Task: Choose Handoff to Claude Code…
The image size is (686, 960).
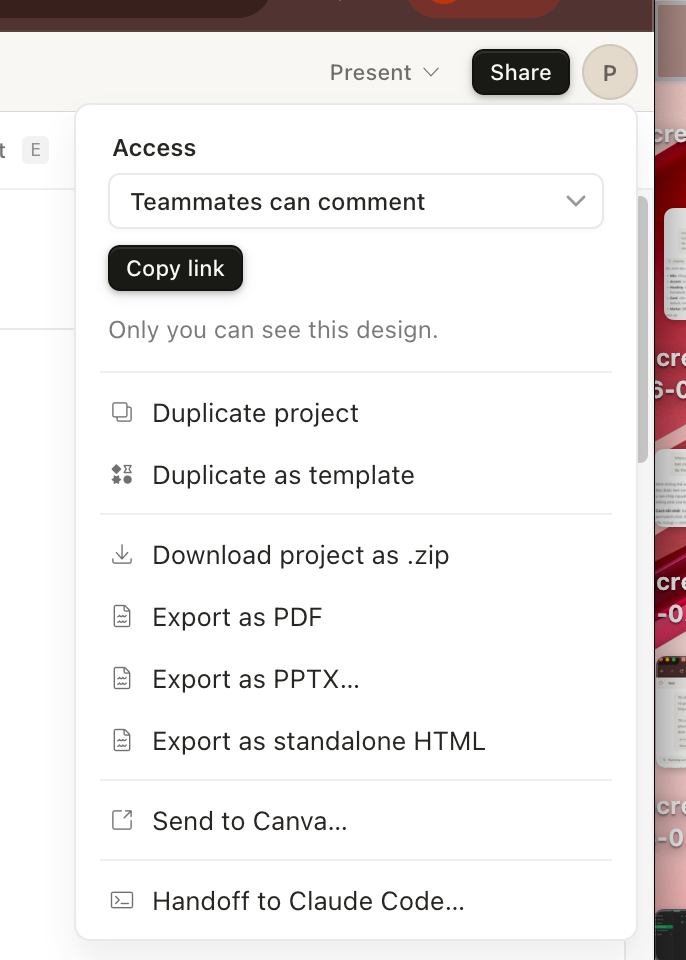Action: (356, 901)
